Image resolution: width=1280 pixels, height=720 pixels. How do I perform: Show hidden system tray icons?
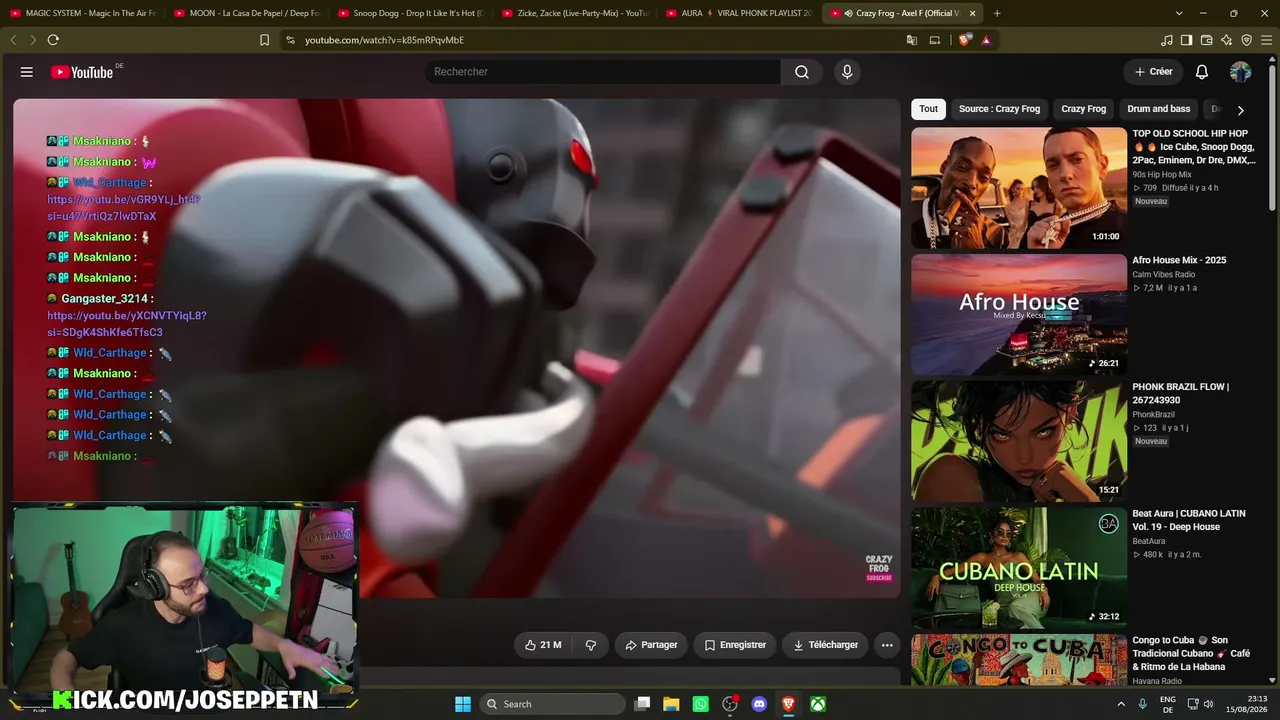(x=1122, y=704)
